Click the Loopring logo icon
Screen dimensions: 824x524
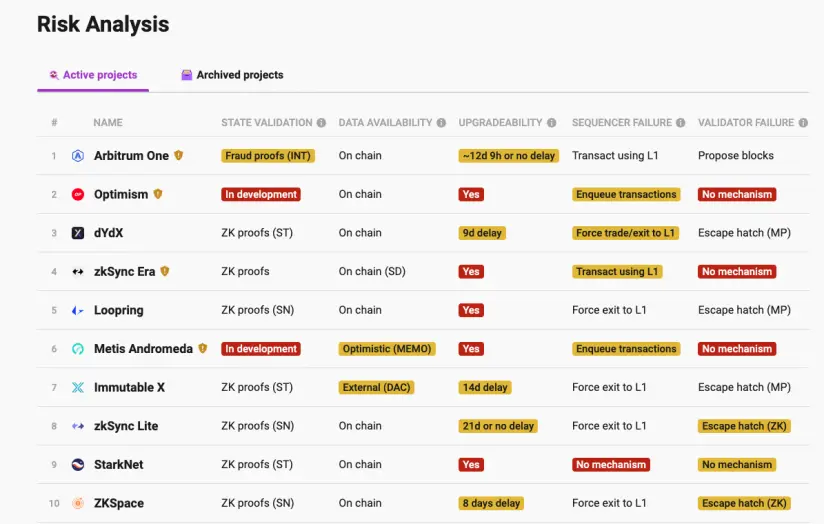coord(78,310)
